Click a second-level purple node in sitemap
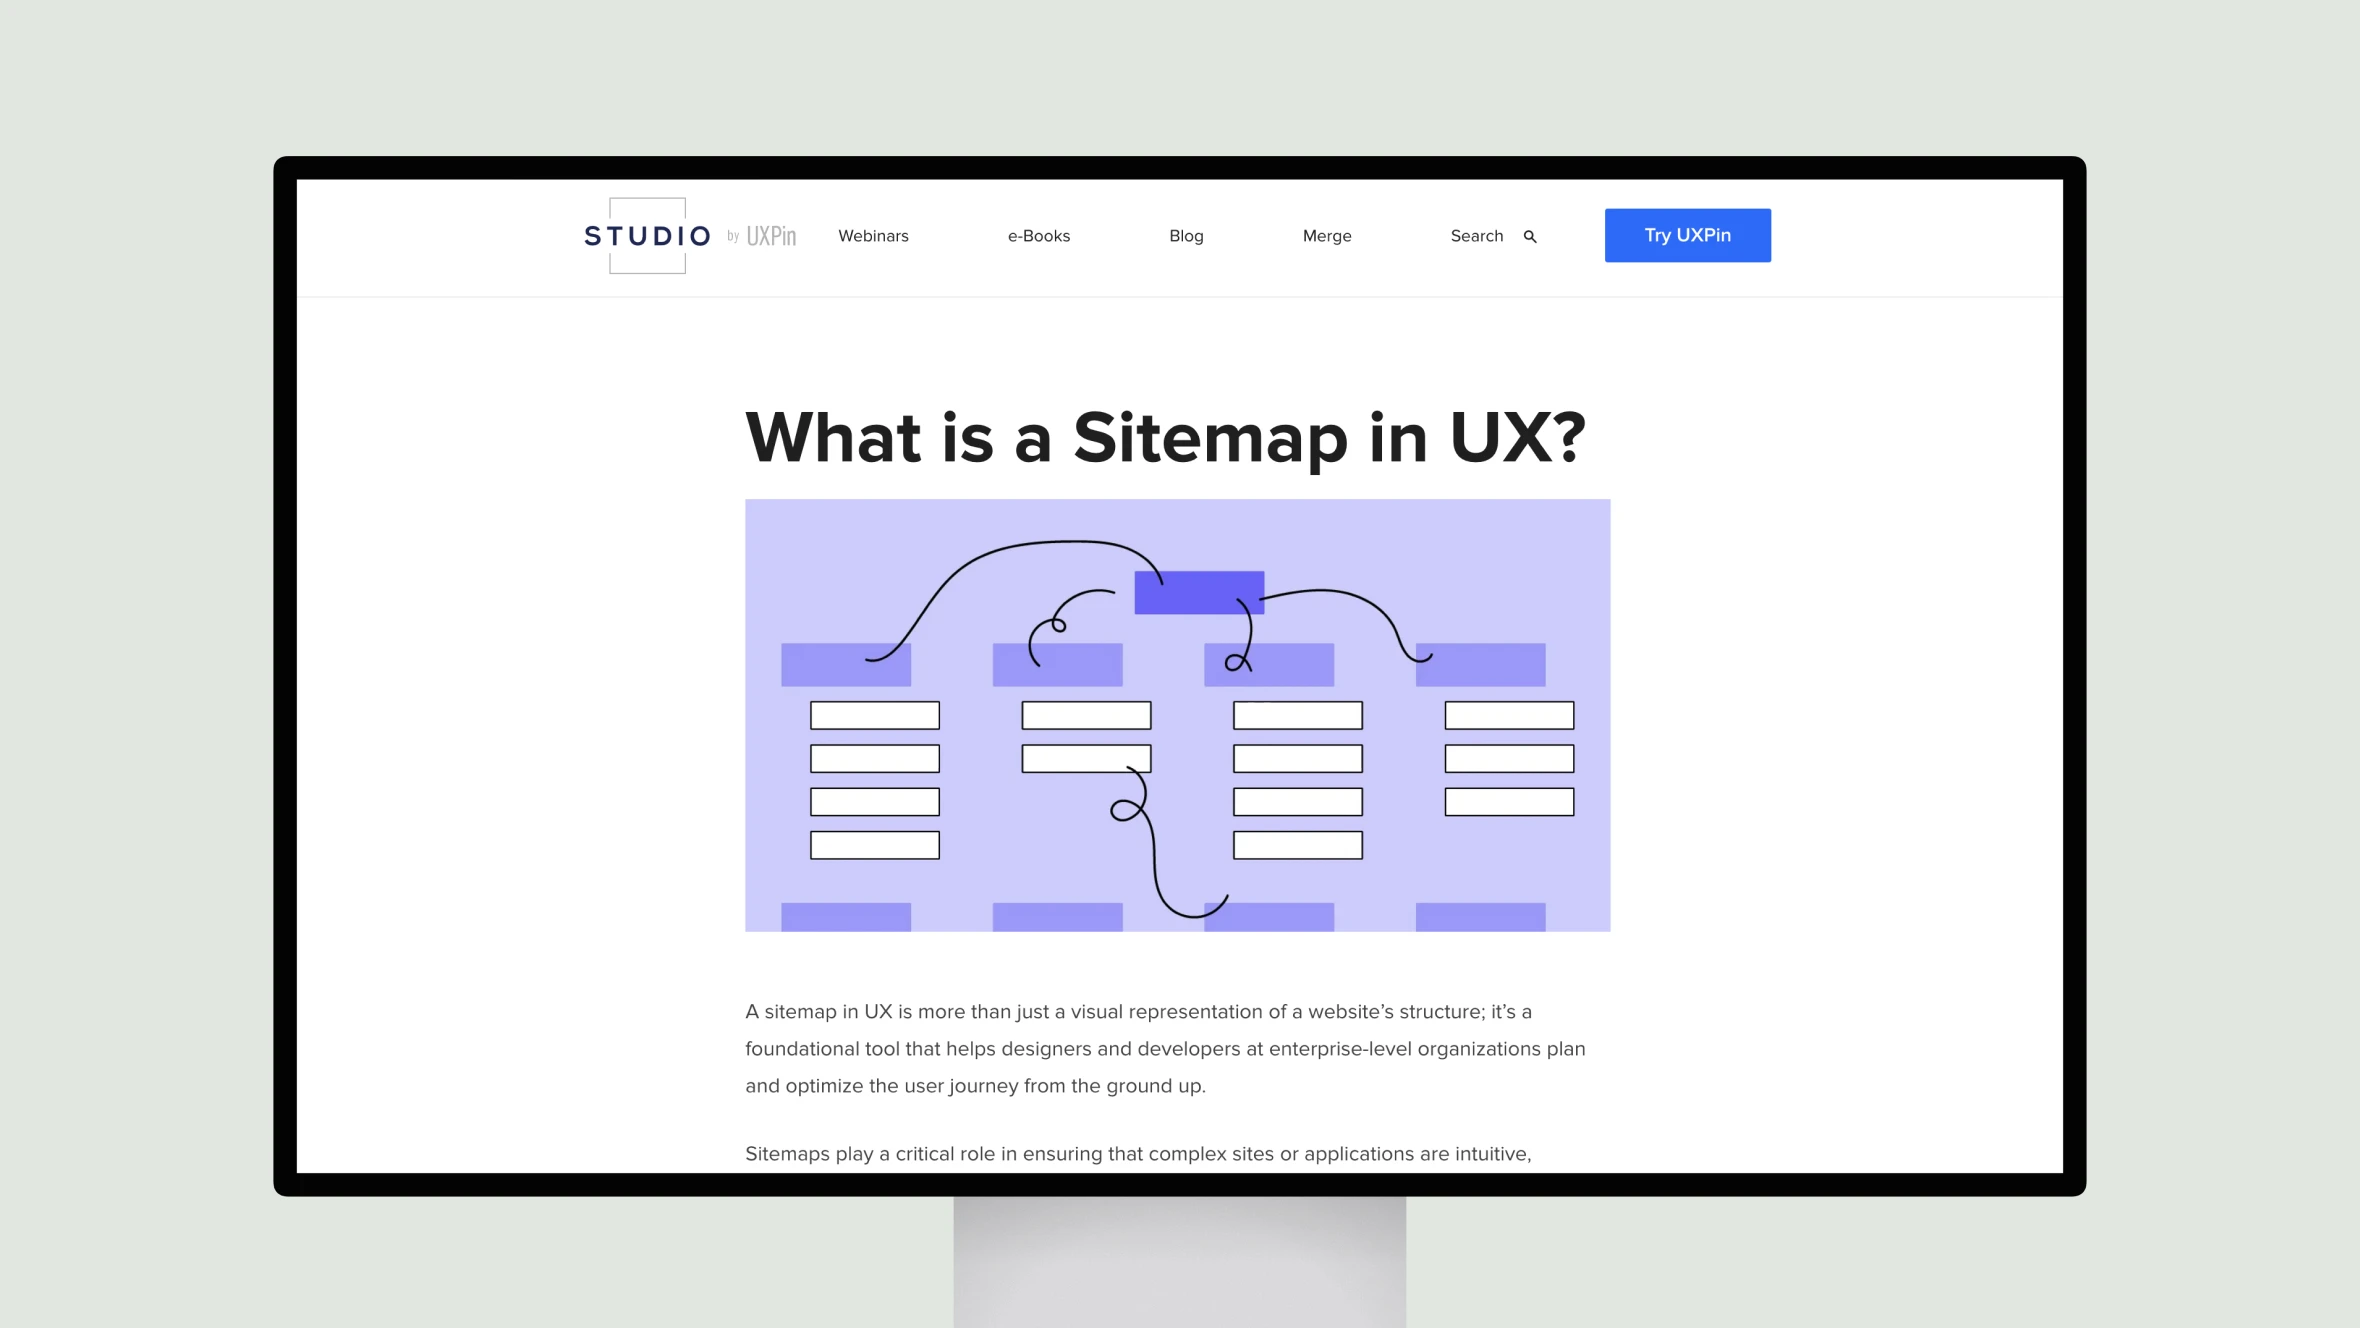This screenshot has width=2360, height=1328. coord(844,662)
